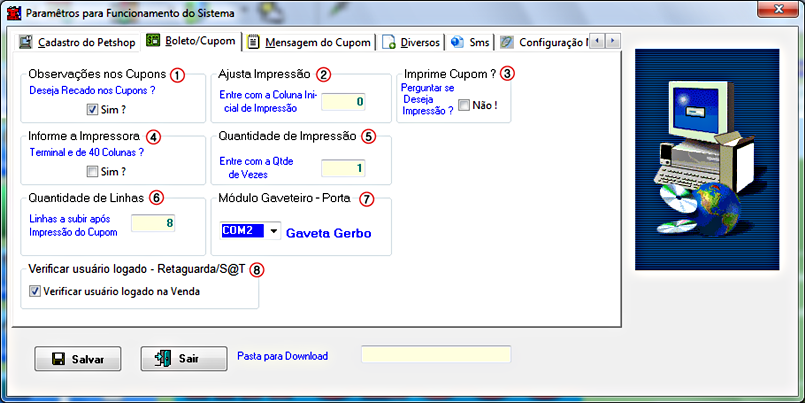
Task: Click the icon on the Configuração tab
Action: (x=507, y=42)
